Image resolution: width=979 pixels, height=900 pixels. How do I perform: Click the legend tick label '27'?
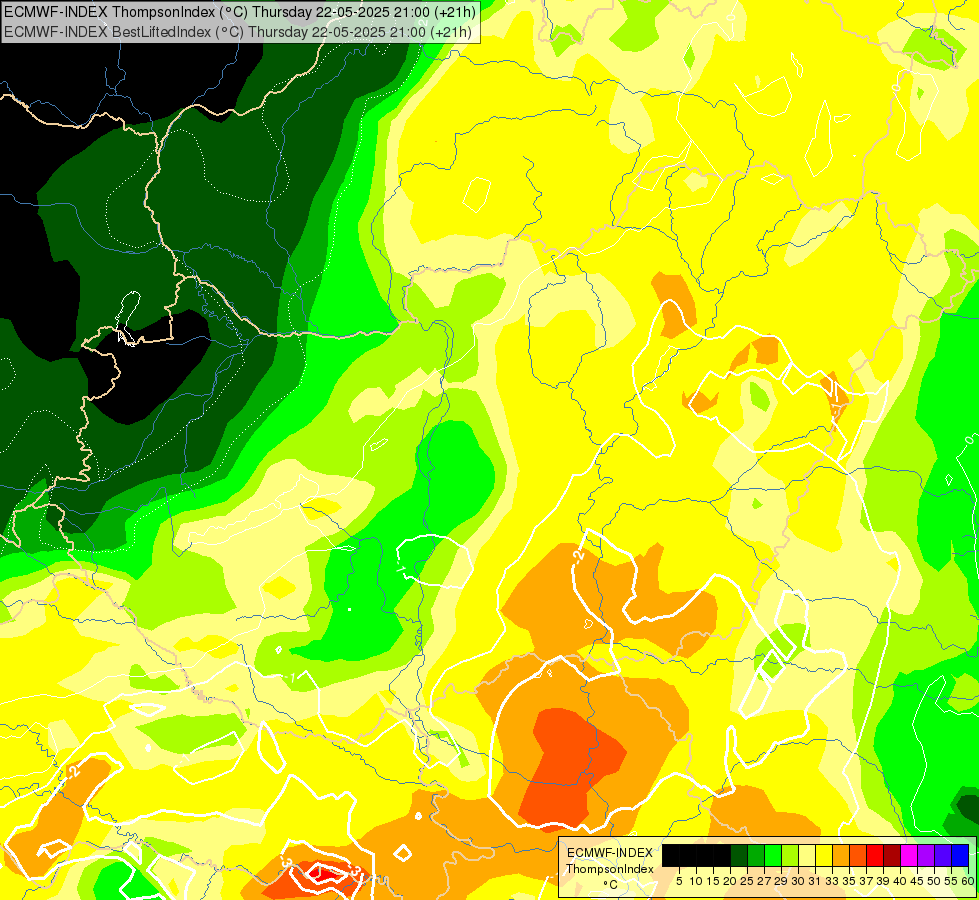pos(764,881)
